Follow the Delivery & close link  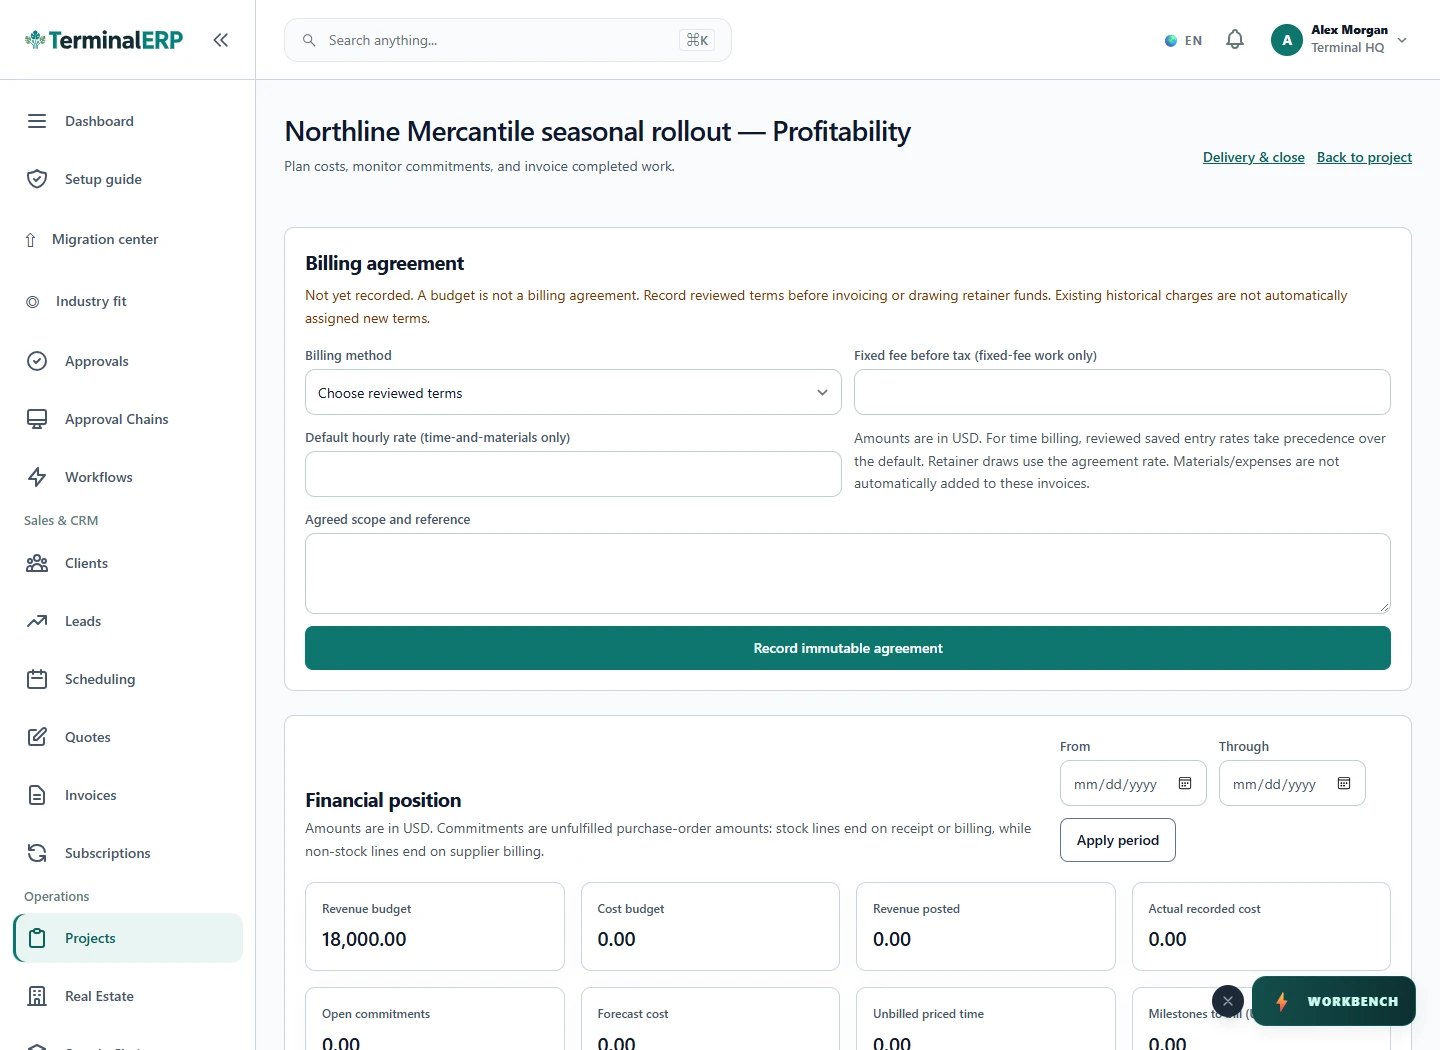coord(1254,157)
